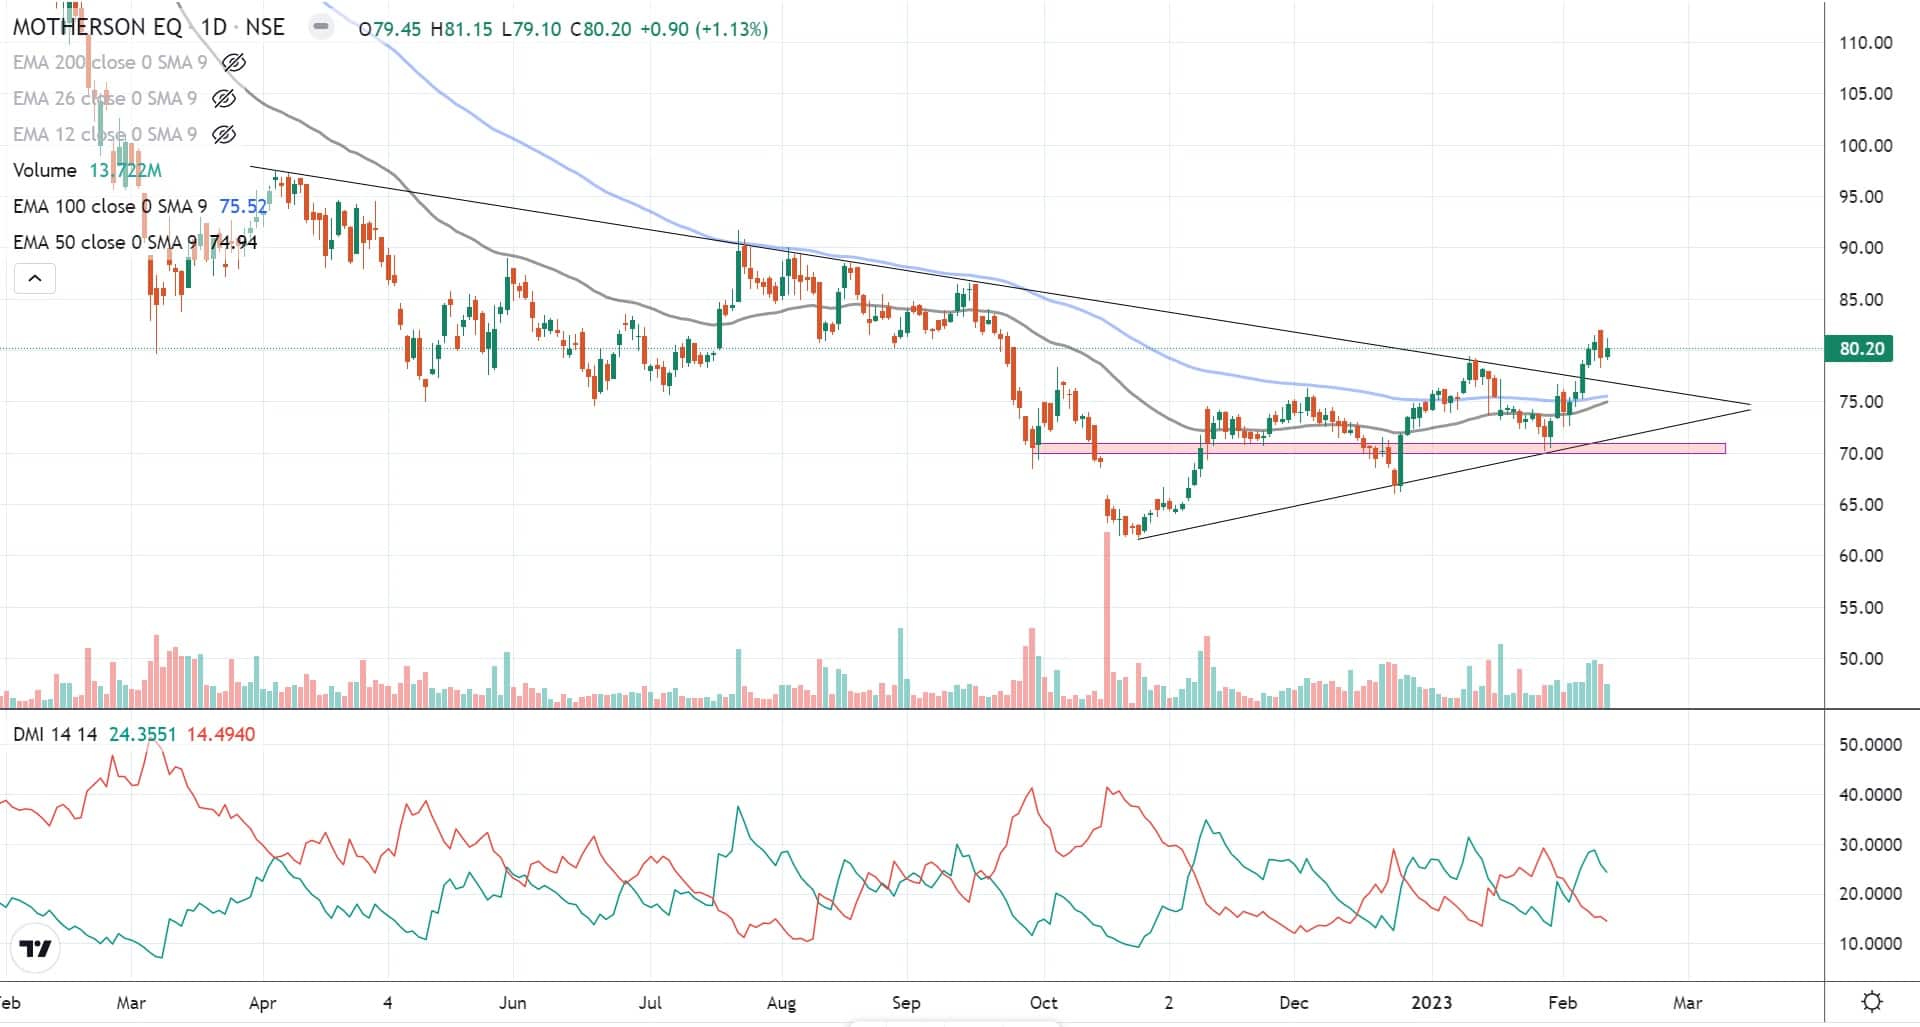The height and width of the screenshot is (1027, 1920).
Task: Click the Oct label on time axis
Action: pyautogui.click(x=1043, y=1002)
